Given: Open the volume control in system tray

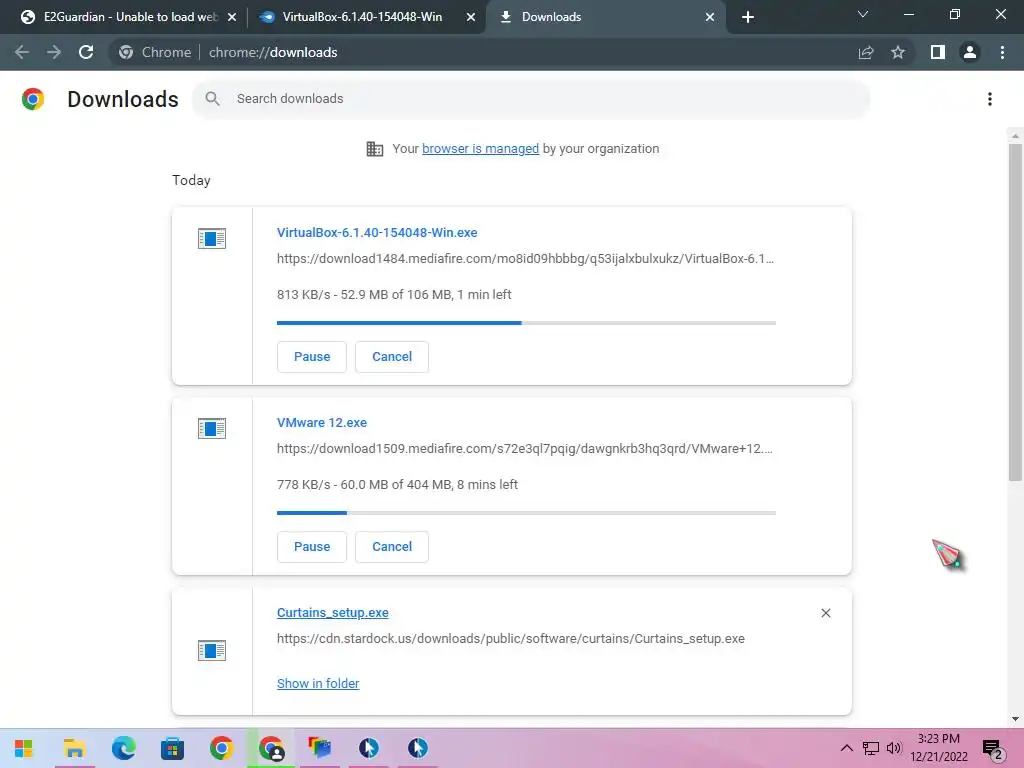Looking at the screenshot, I should [x=893, y=748].
